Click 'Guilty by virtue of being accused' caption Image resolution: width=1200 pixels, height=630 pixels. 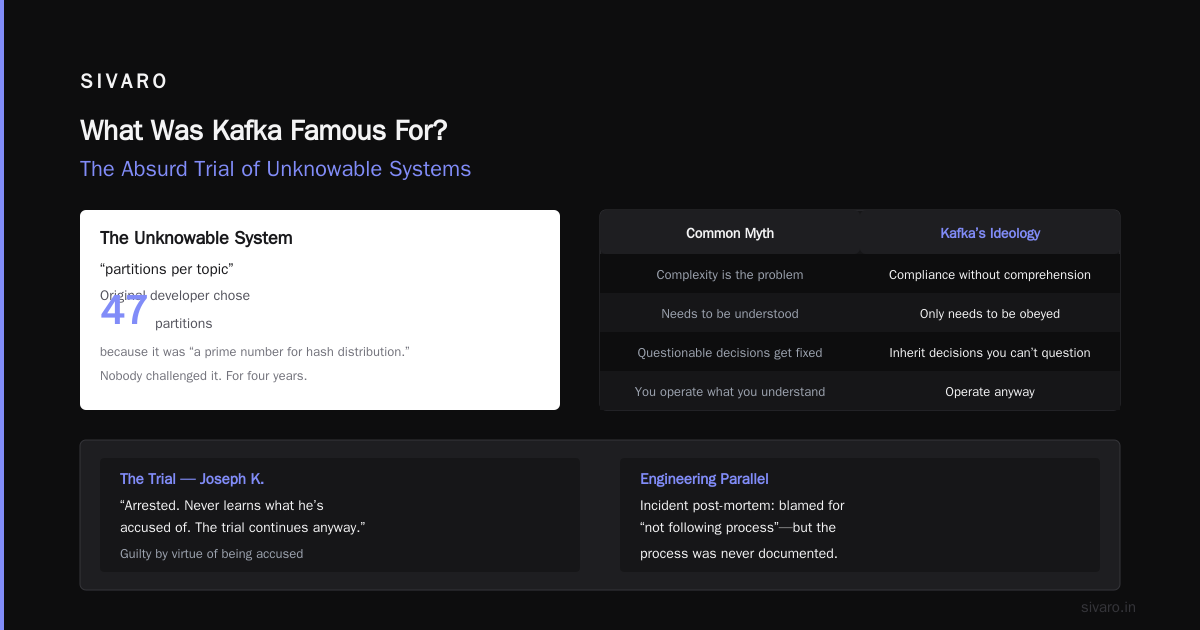[x=211, y=553]
